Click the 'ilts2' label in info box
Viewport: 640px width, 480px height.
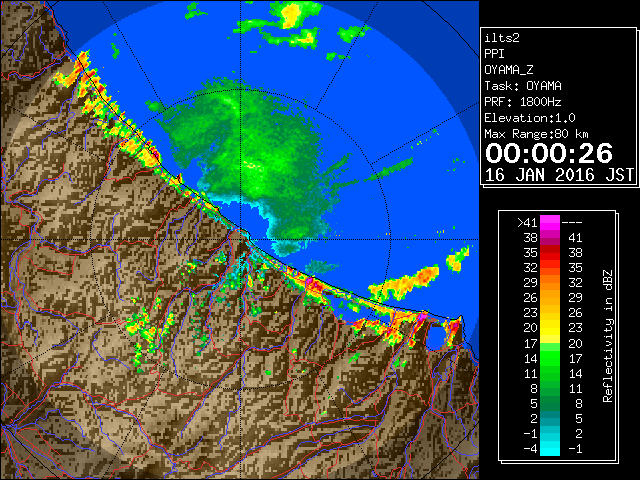pos(502,38)
